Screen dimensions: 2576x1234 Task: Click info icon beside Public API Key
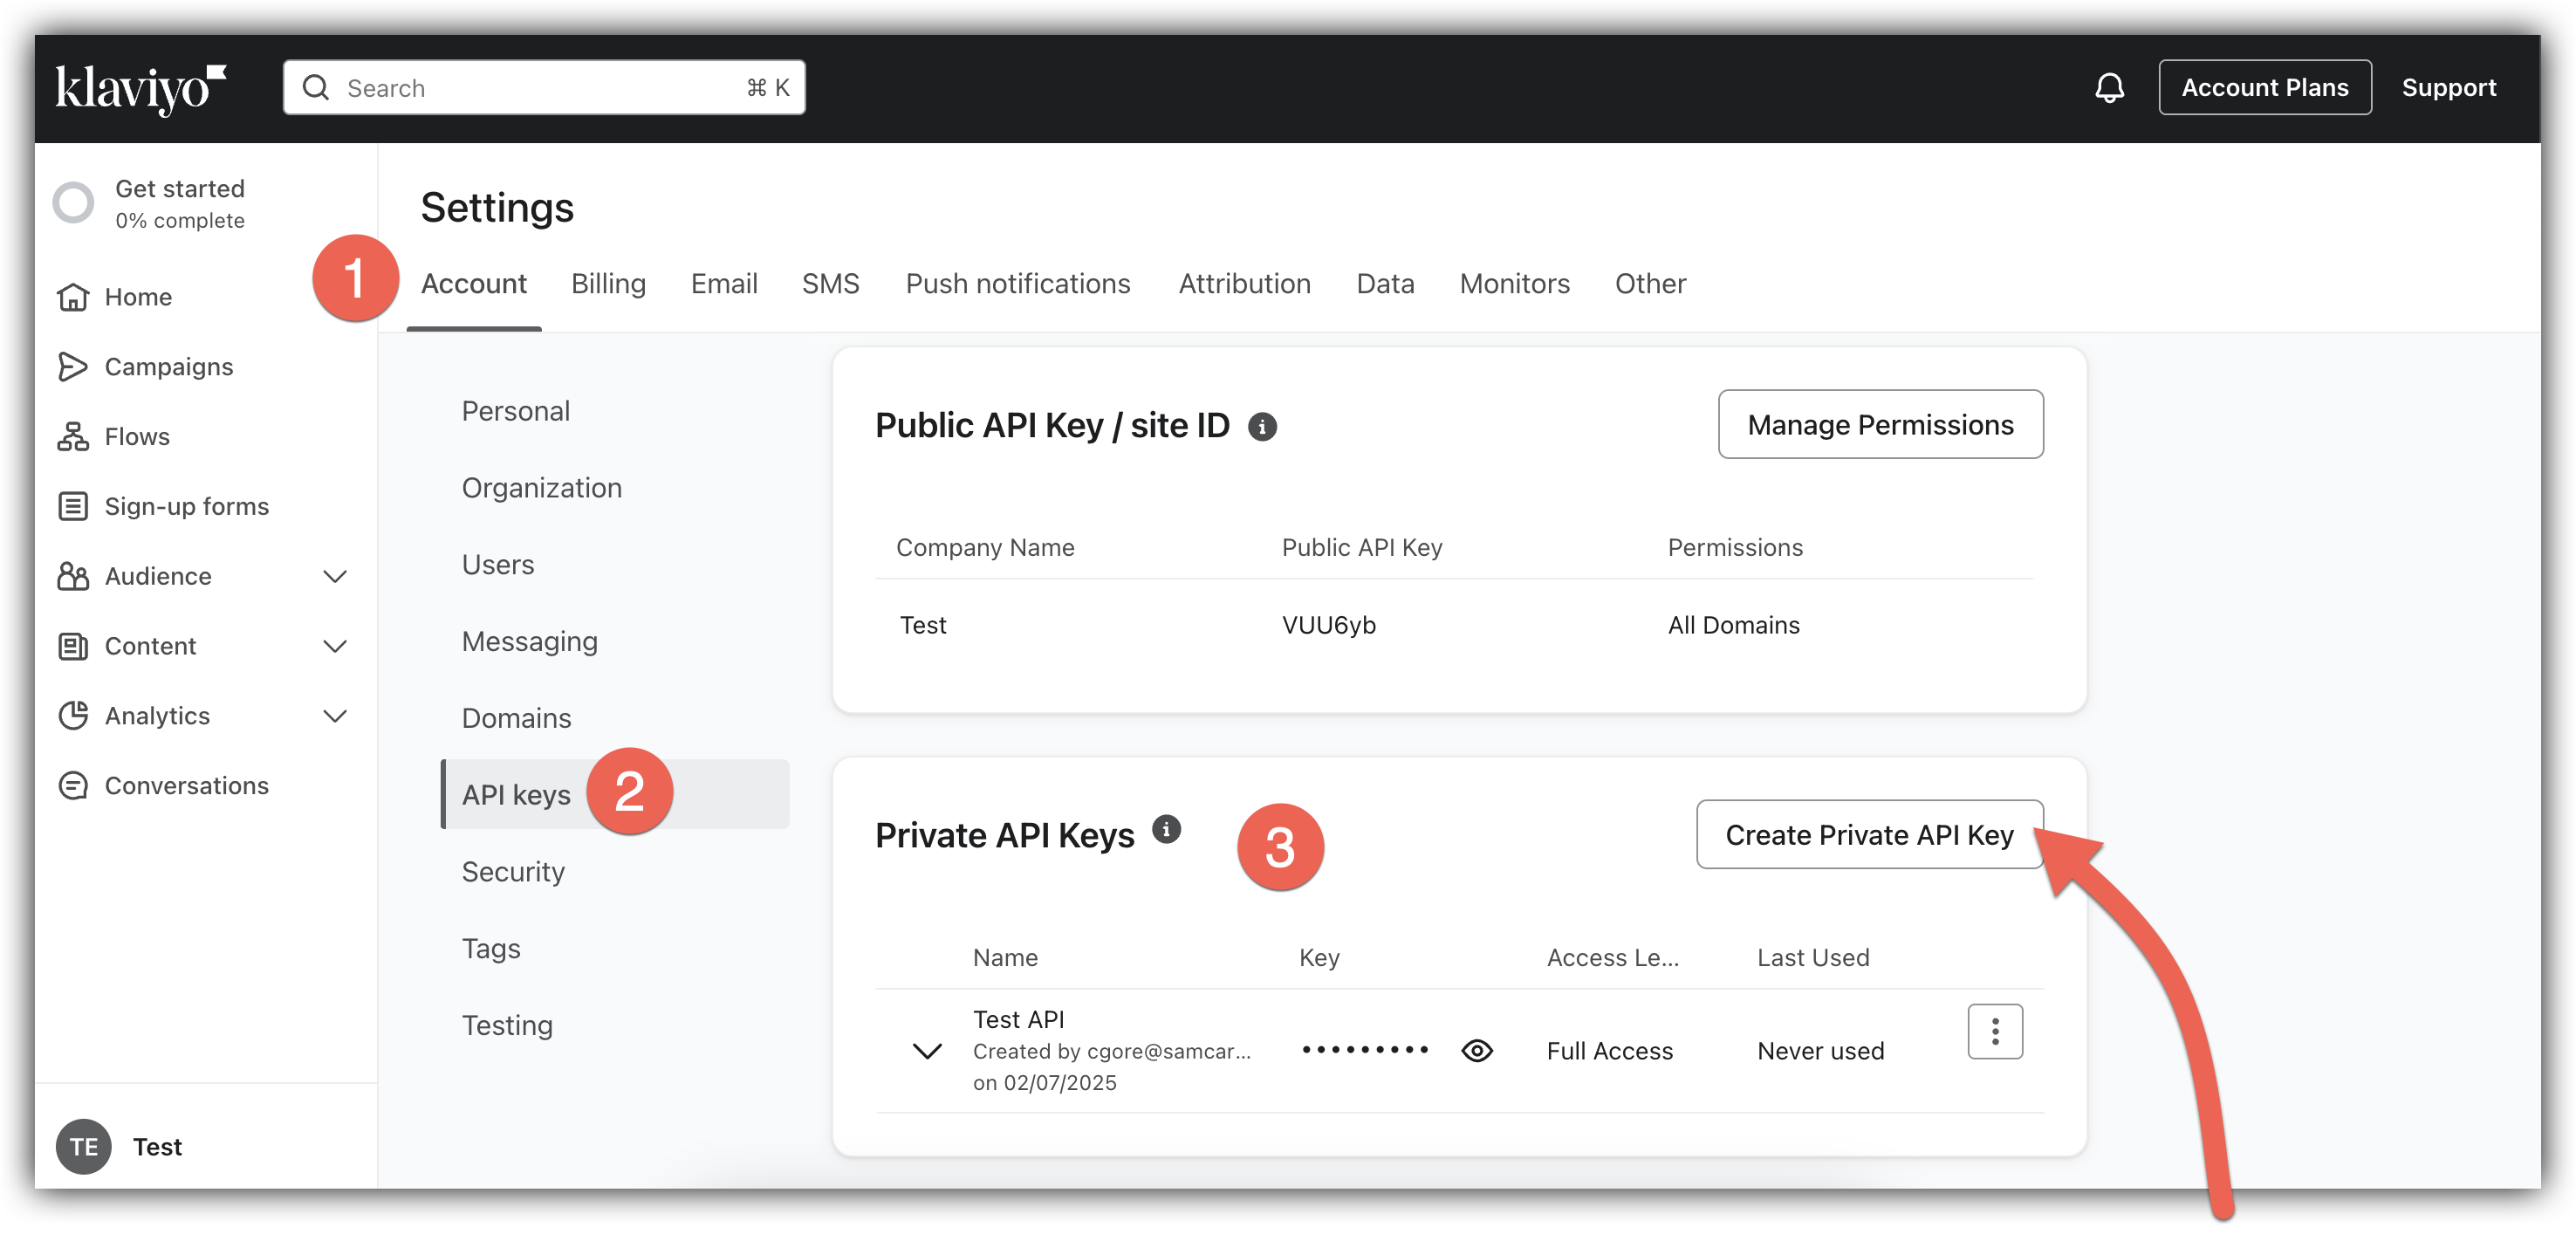point(1262,427)
